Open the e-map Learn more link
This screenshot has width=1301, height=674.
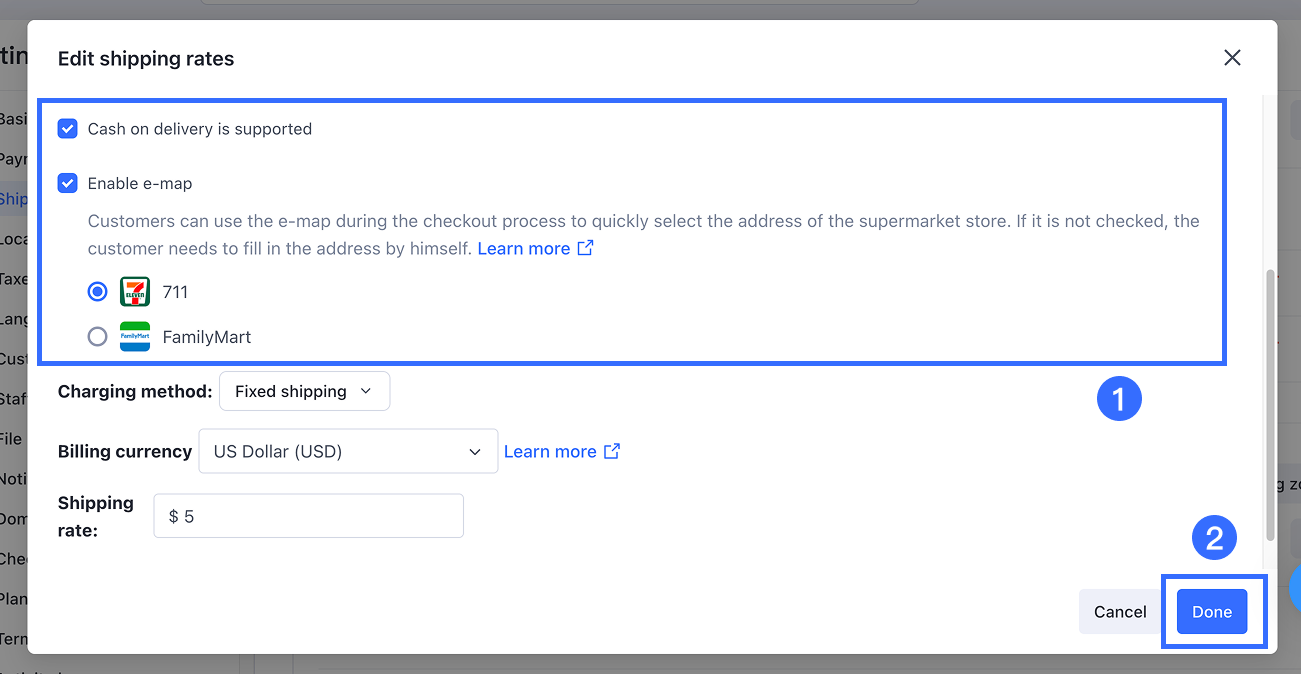(x=523, y=248)
